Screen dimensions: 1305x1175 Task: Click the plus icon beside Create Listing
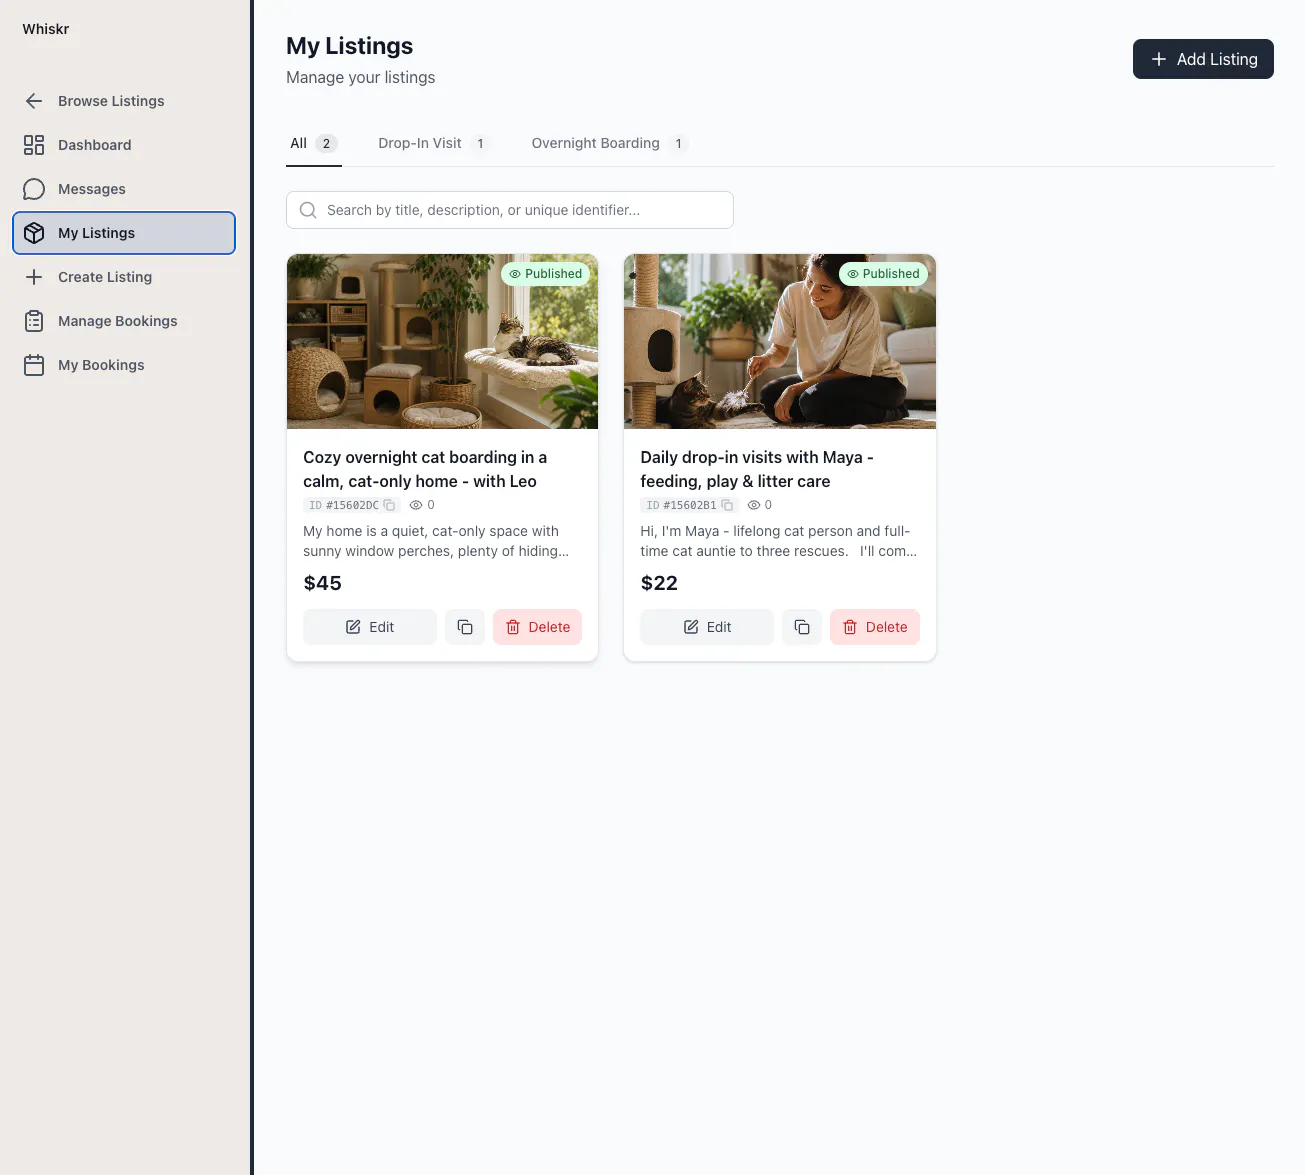pyautogui.click(x=34, y=277)
